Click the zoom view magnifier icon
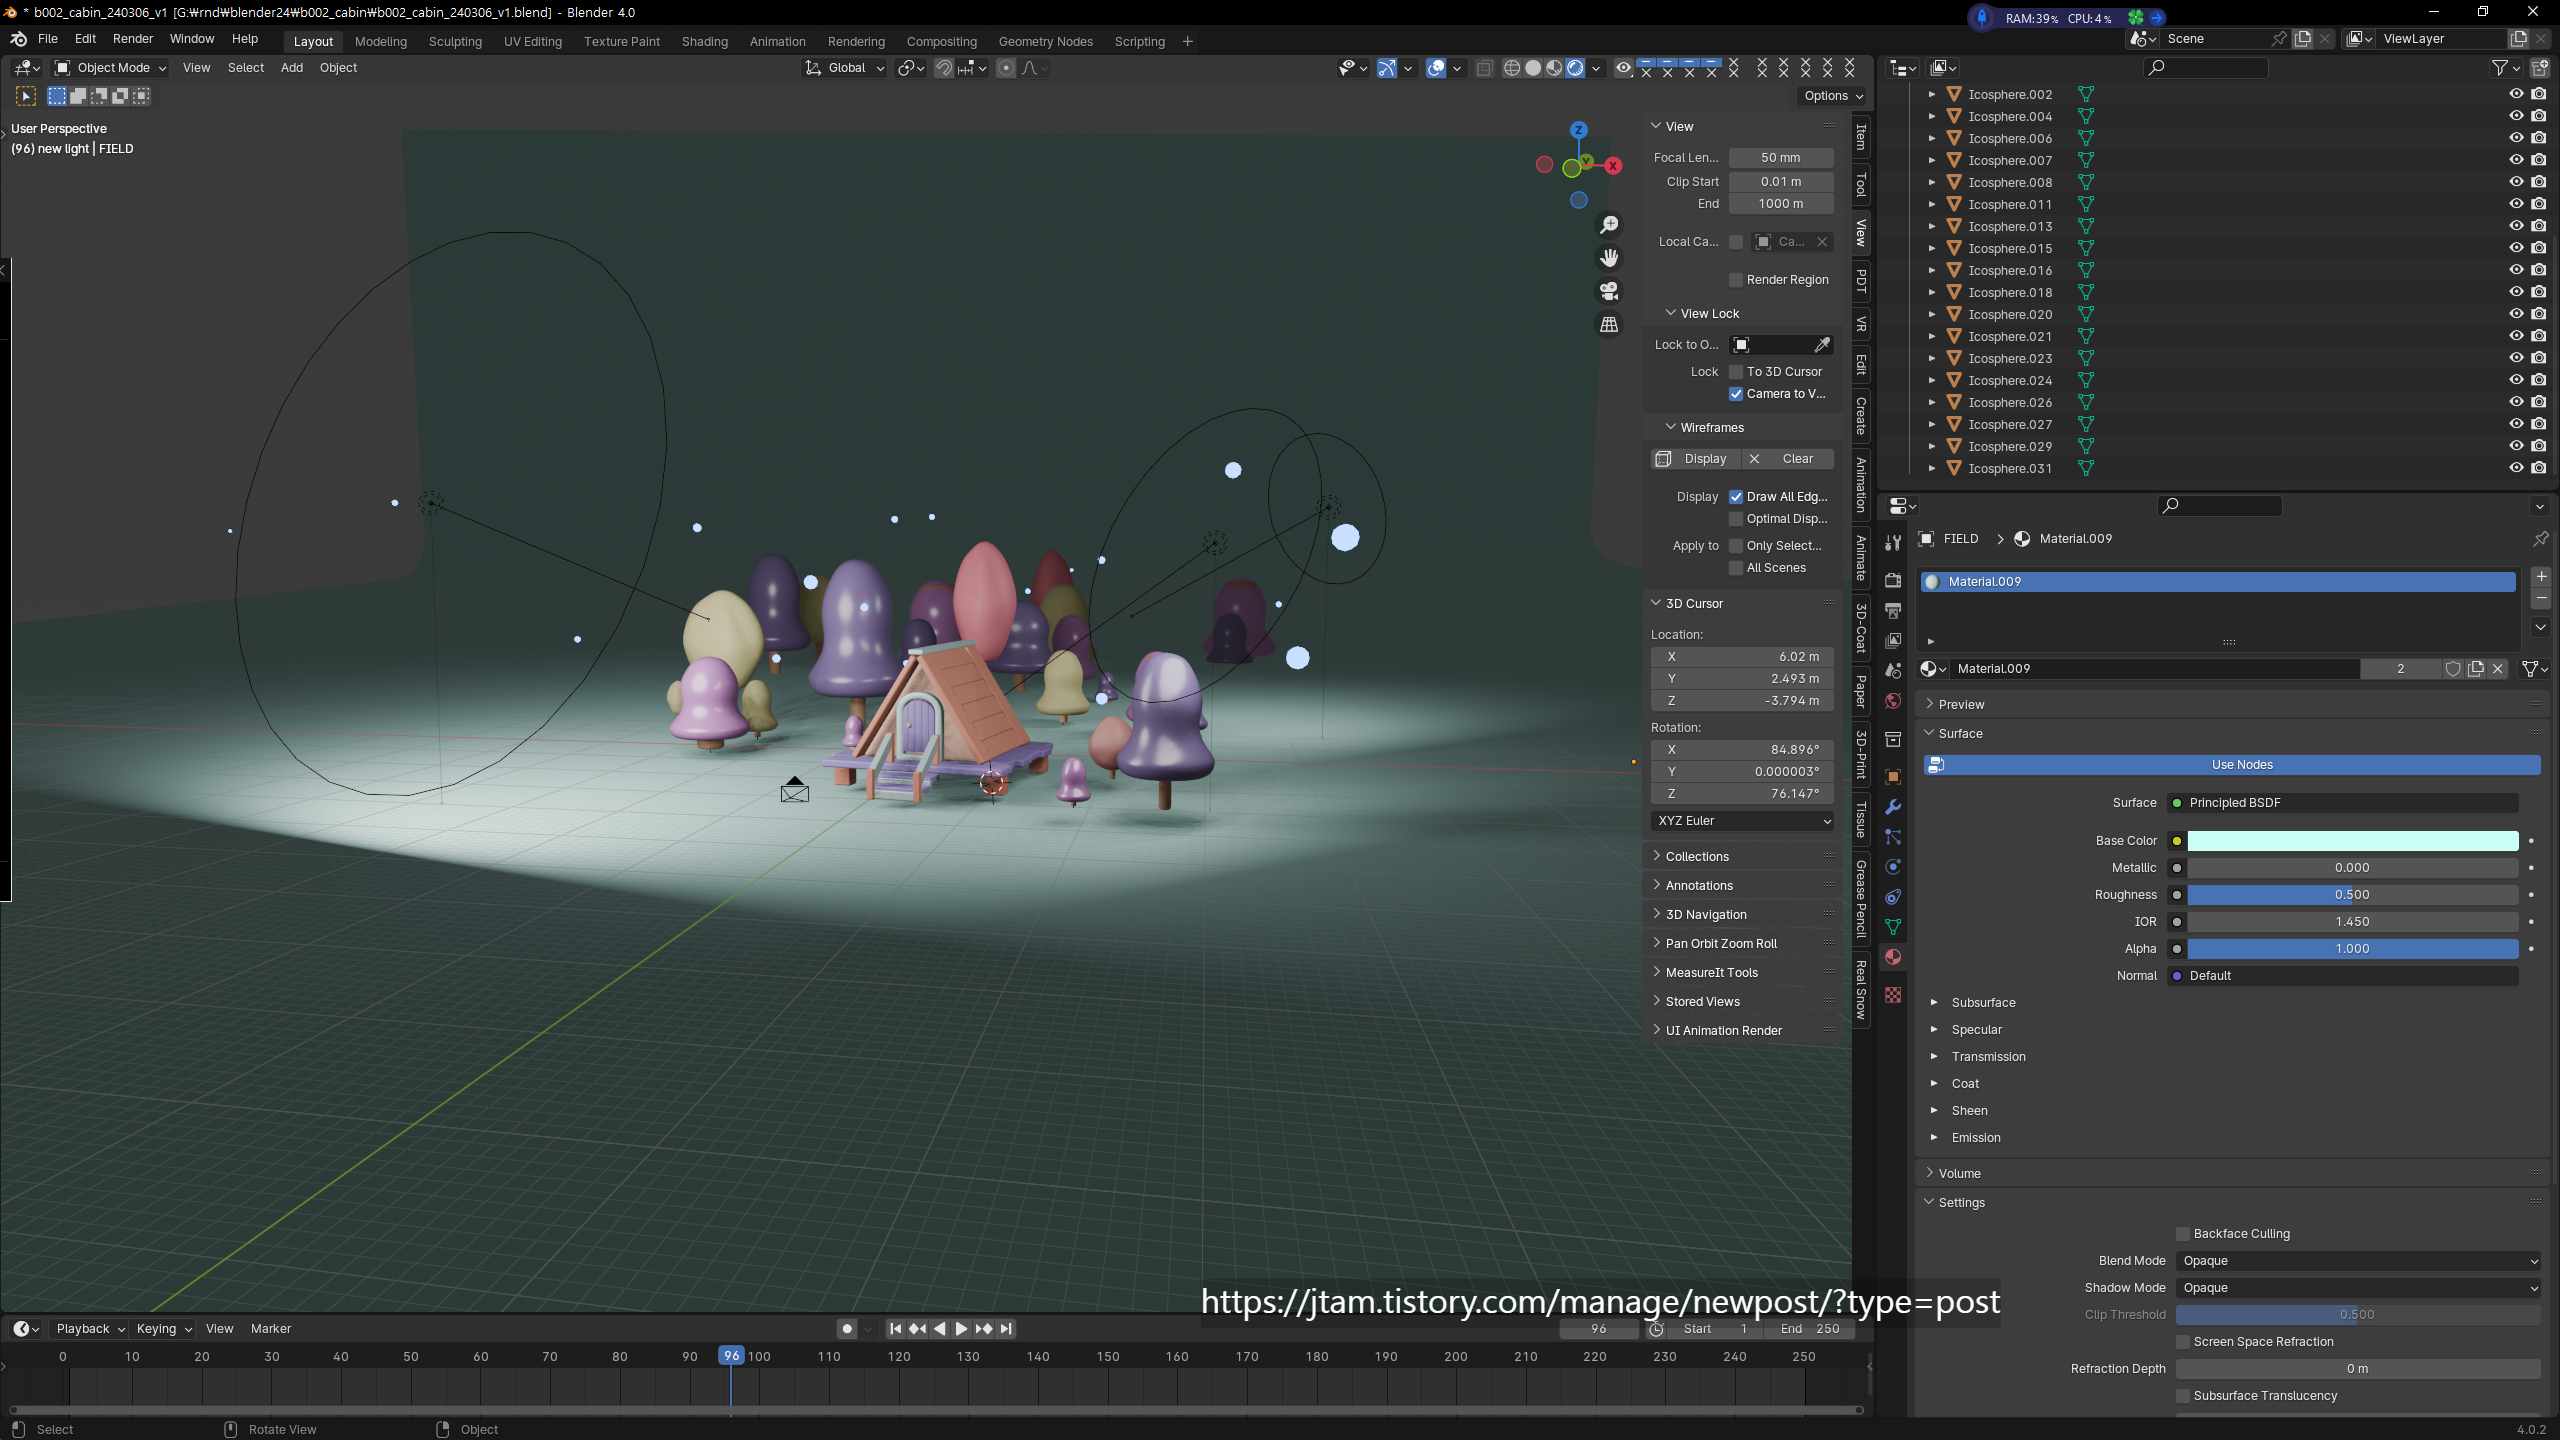This screenshot has height=1440, width=2560. 1609,225
